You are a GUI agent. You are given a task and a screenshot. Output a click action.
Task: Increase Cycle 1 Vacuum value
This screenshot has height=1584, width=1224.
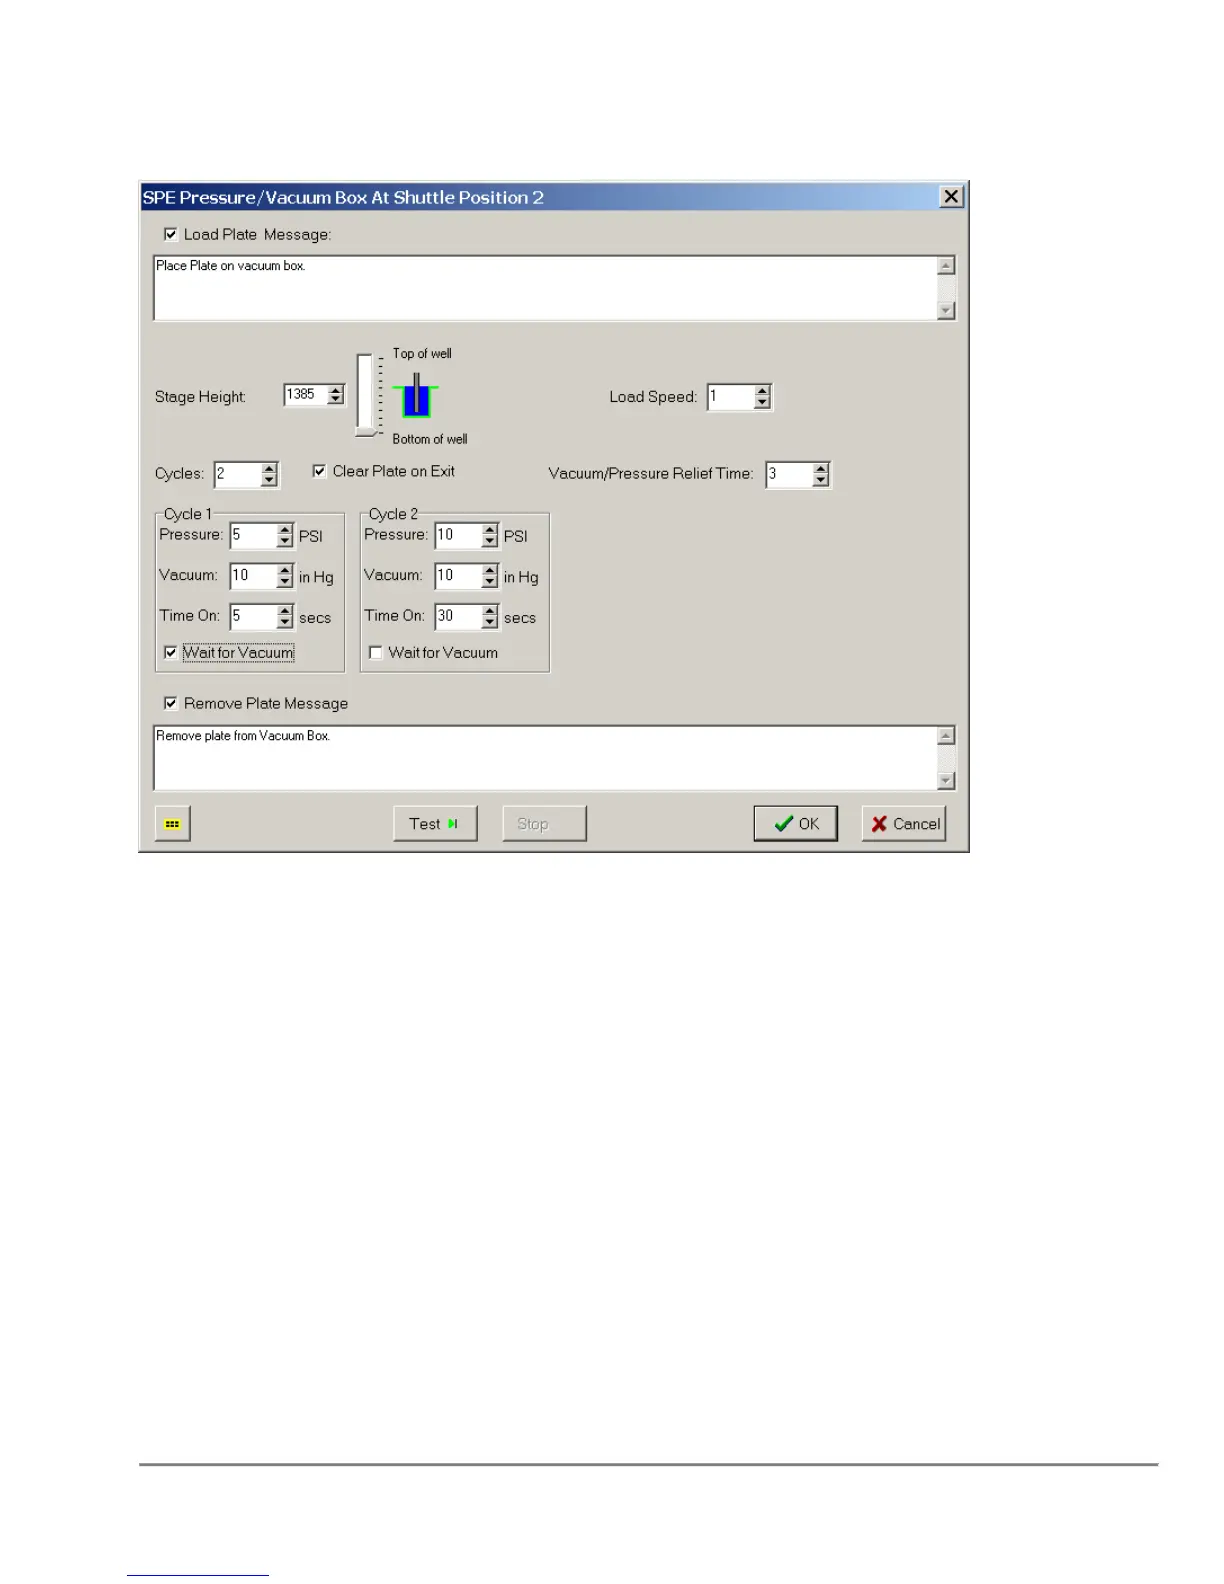click(x=285, y=570)
